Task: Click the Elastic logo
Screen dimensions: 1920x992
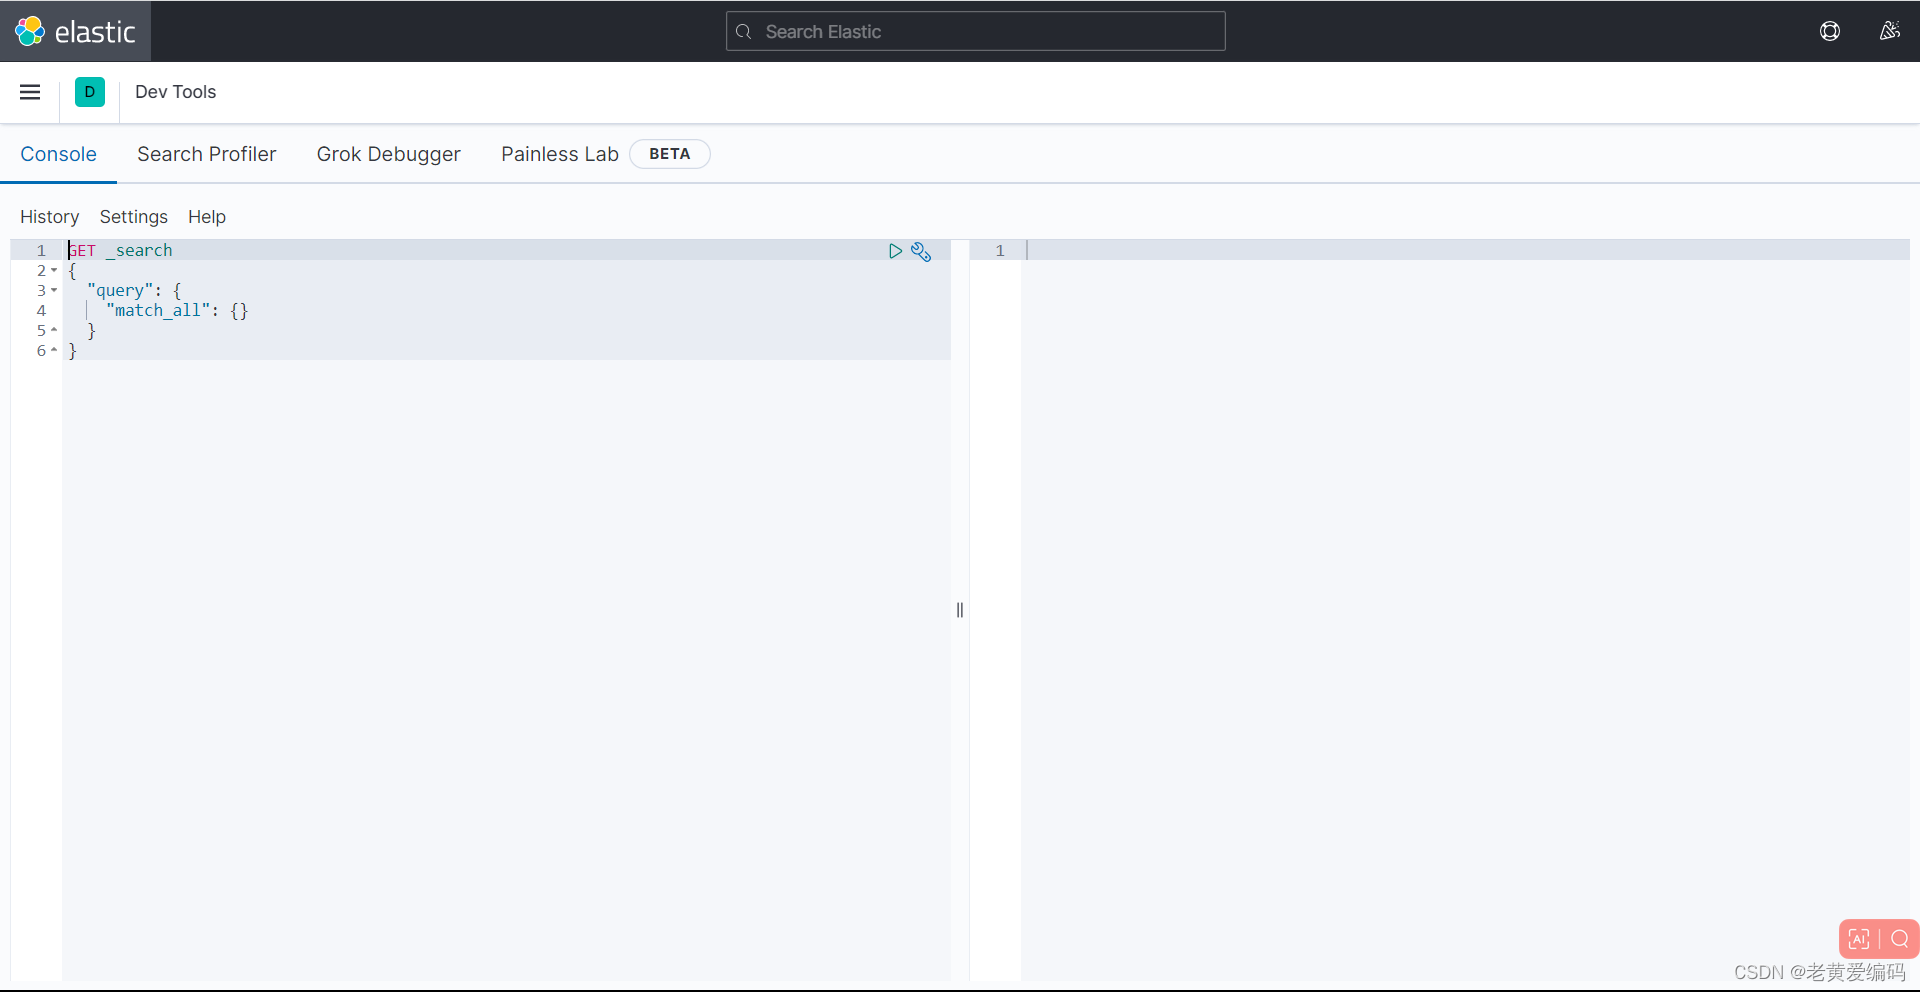Action: (x=75, y=32)
